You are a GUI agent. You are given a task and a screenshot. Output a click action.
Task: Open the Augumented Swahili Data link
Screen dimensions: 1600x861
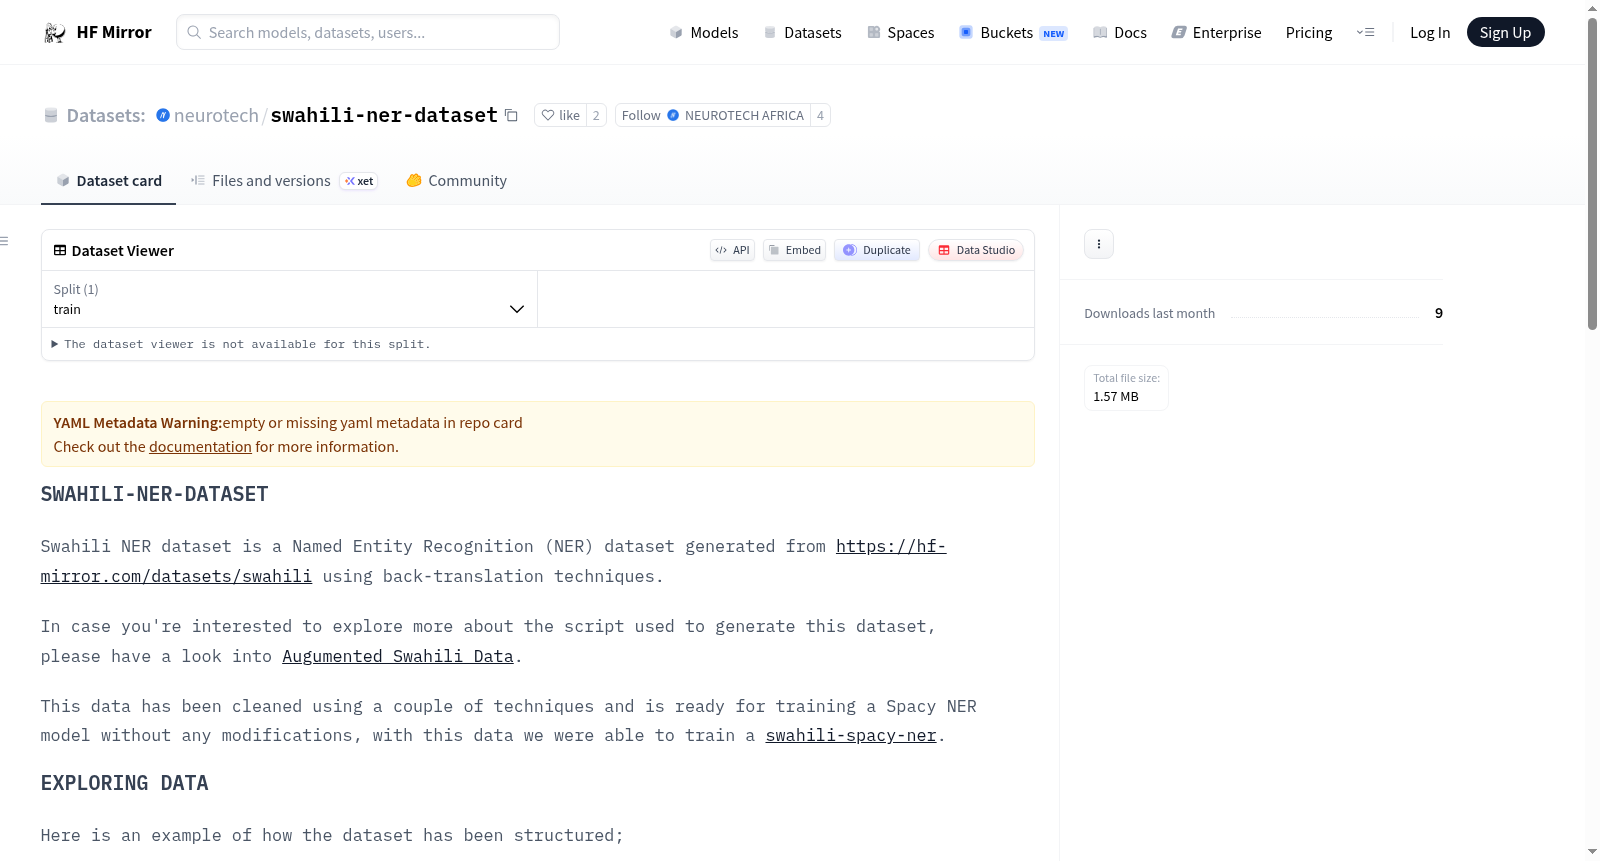[397, 656]
